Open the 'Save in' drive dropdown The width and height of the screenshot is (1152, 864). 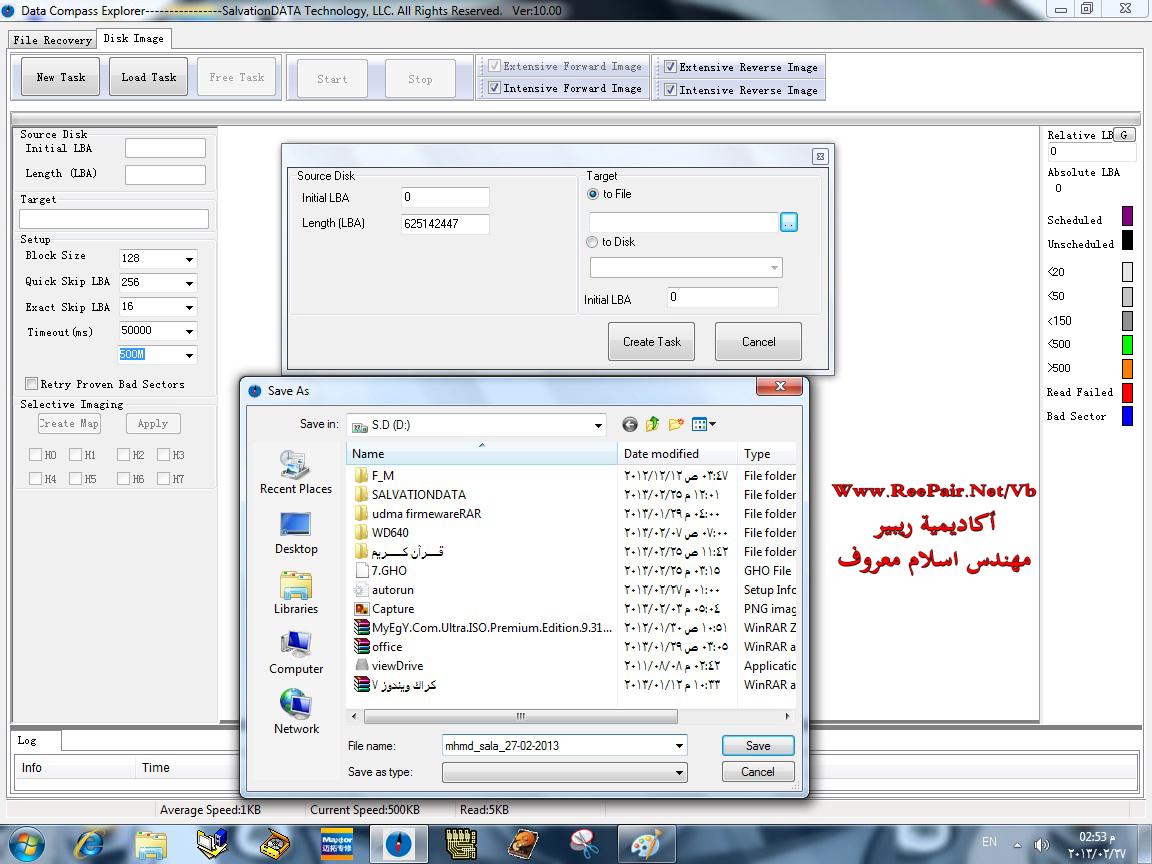(x=598, y=425)
